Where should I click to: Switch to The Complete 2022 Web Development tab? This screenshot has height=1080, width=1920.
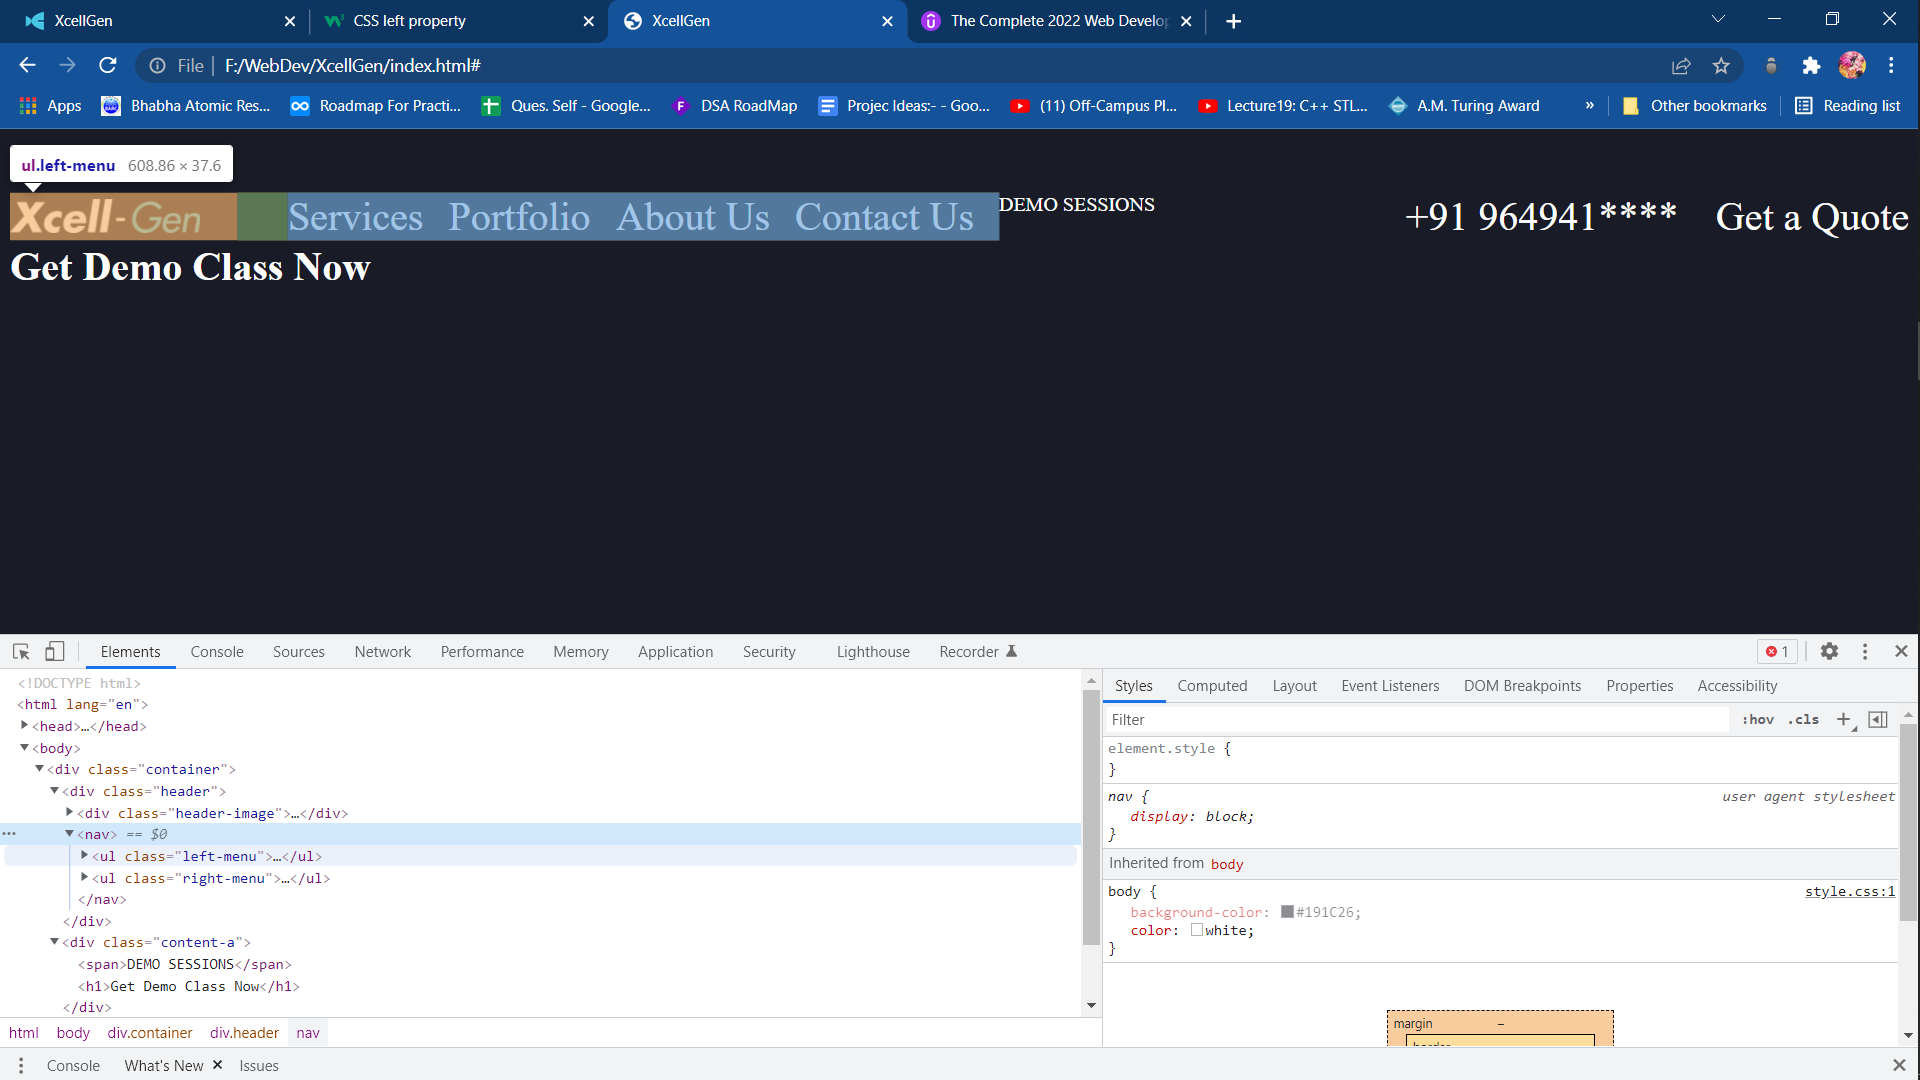(1055, 21)
